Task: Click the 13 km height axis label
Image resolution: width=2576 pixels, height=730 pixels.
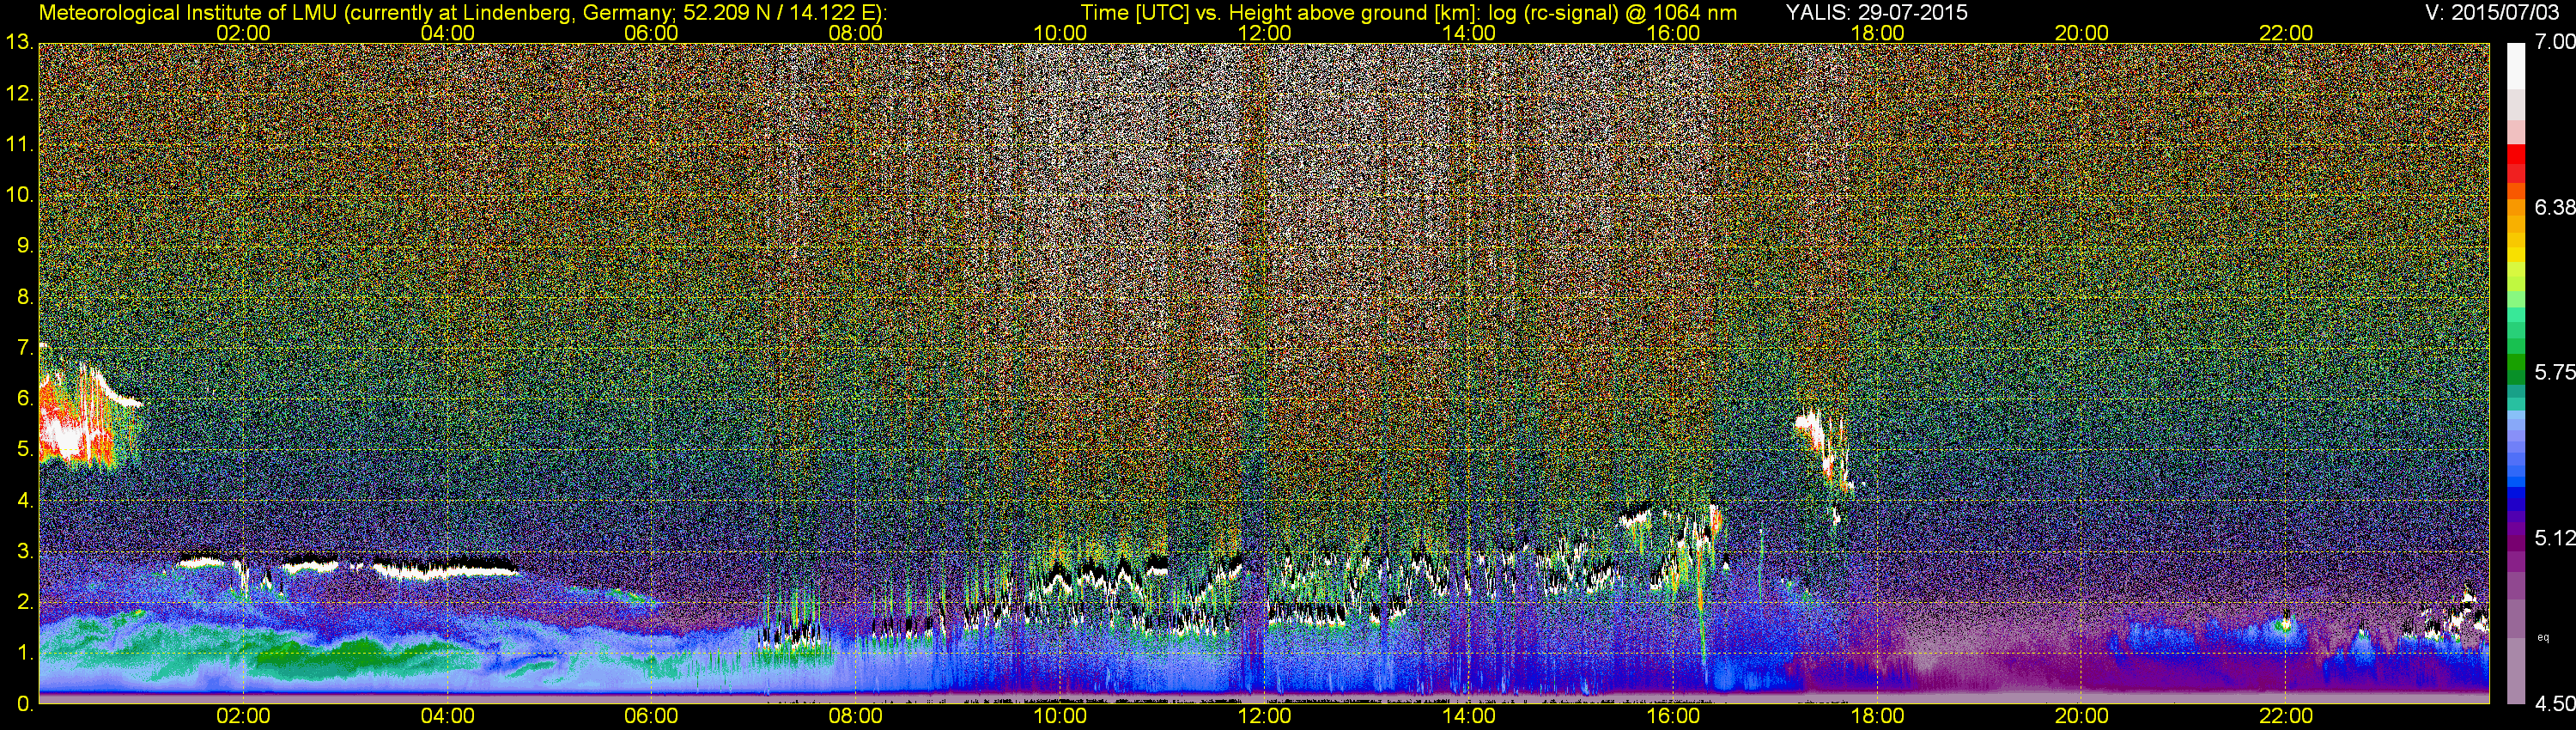Action: click(x=19, y=43)
